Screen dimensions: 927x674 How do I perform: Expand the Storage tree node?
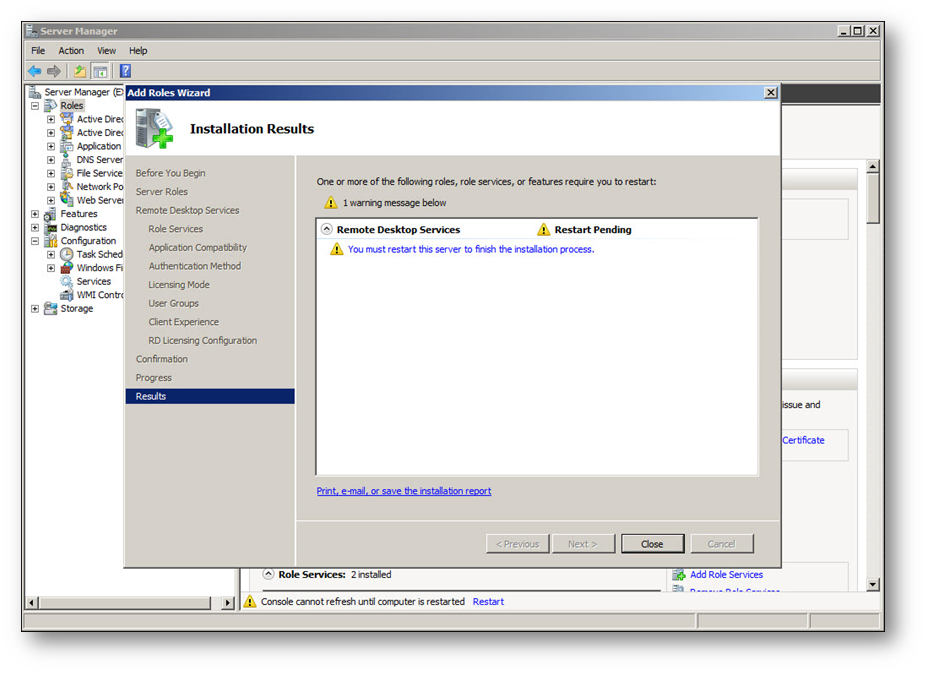[x=35, y=309]
